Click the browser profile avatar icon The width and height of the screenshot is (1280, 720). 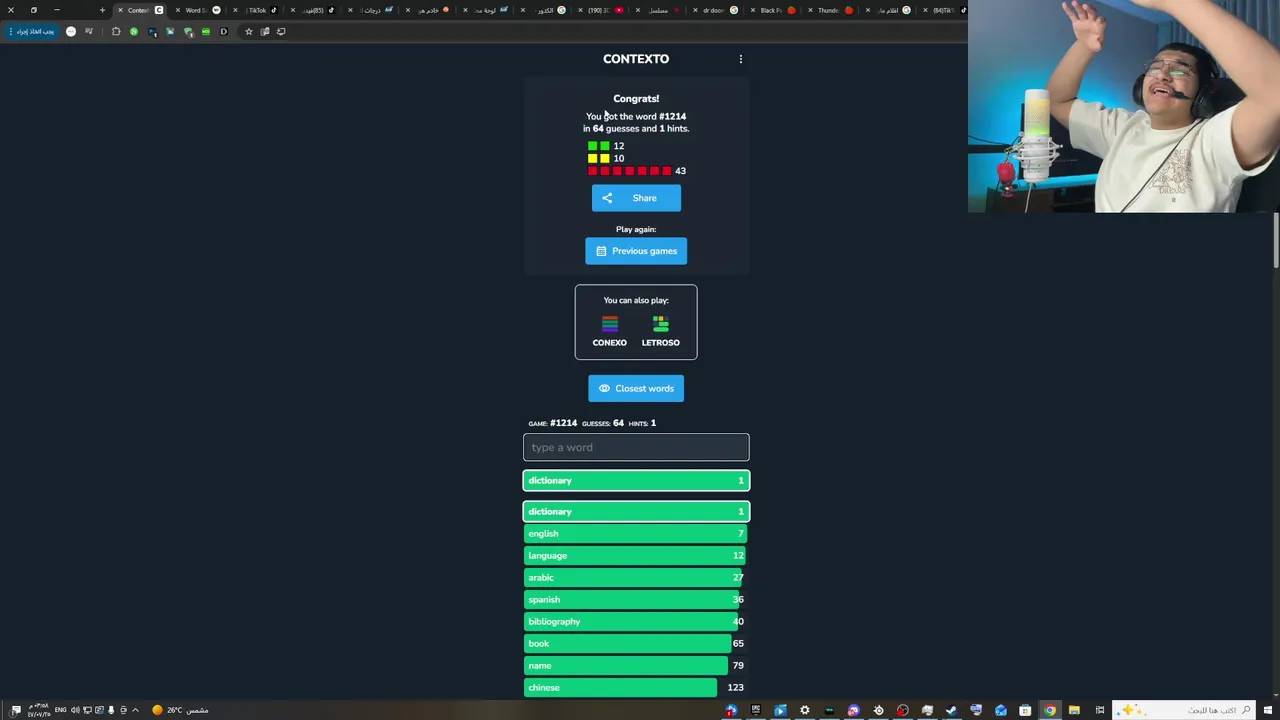(71, 31)
